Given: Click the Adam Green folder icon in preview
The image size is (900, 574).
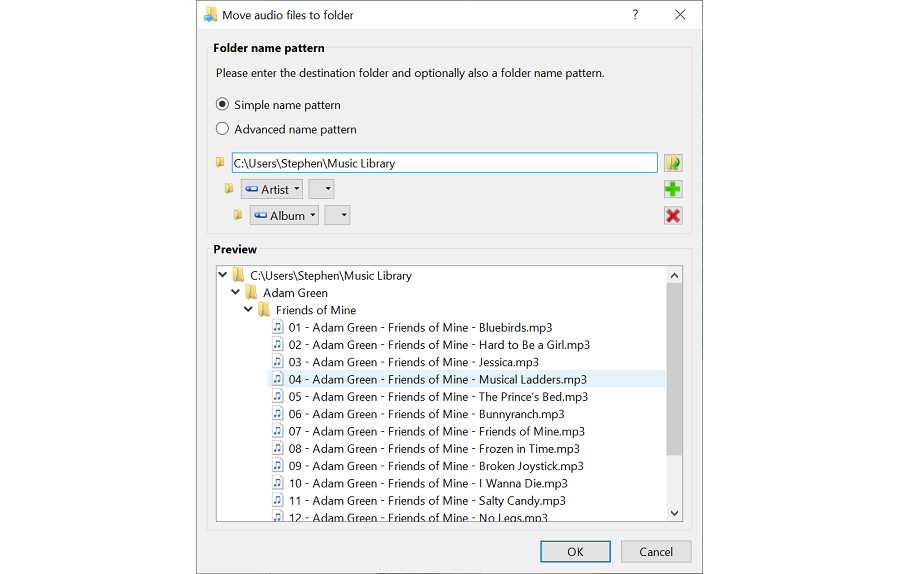Looking at the screenshot, I should [x=251, y=293].
